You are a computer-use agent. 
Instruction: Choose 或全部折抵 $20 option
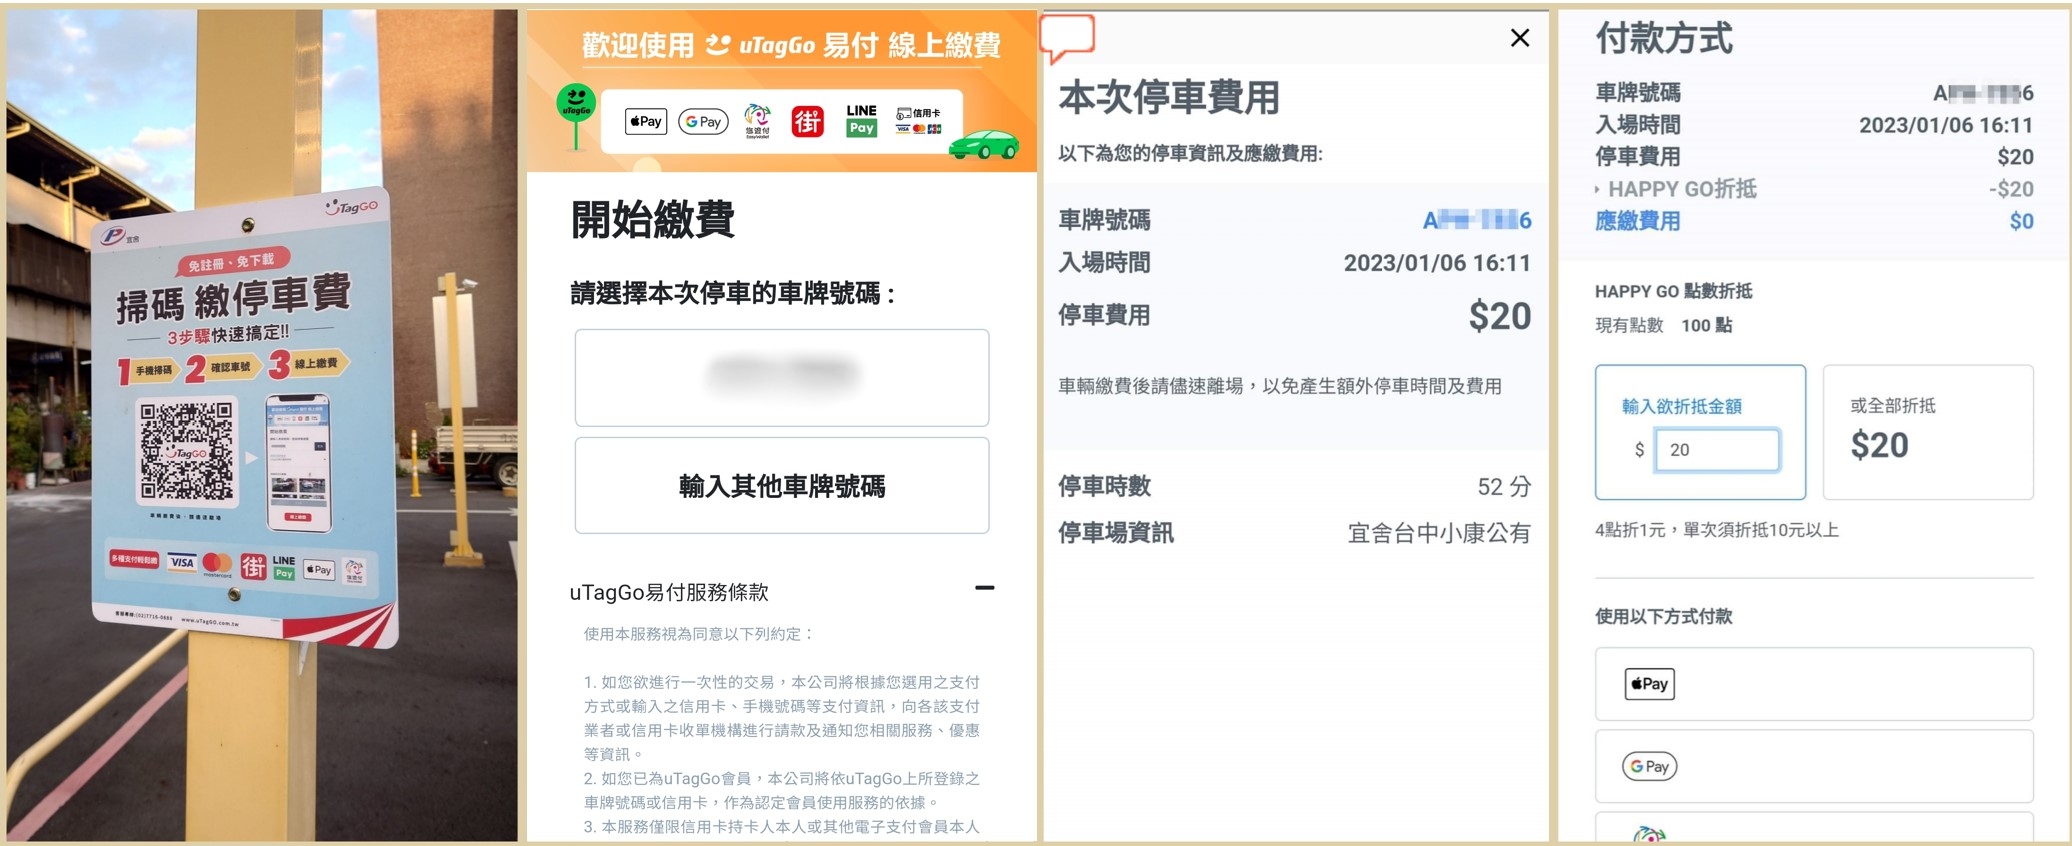pyautogui.click(x=1927, y=432)
